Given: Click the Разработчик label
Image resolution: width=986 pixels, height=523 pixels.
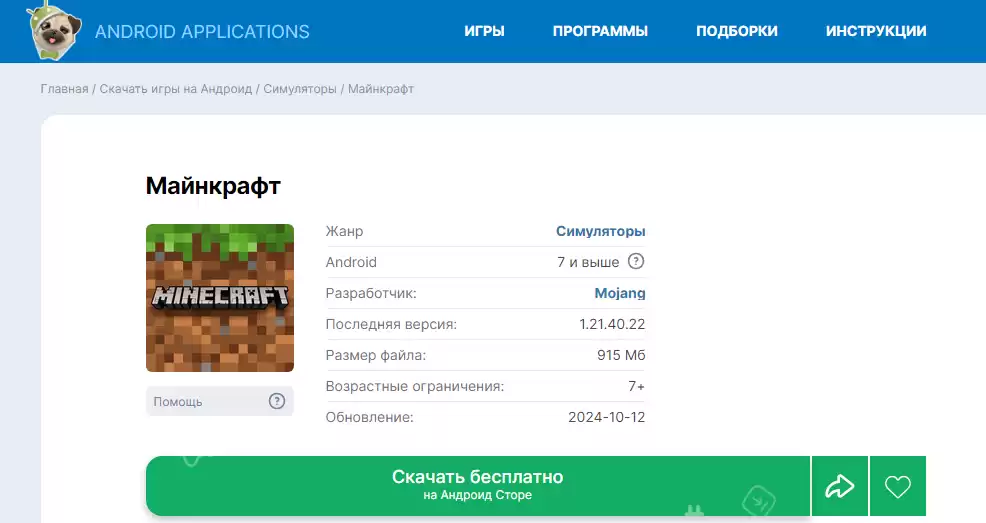Looking at the screenshot, I should click(370, 293).
